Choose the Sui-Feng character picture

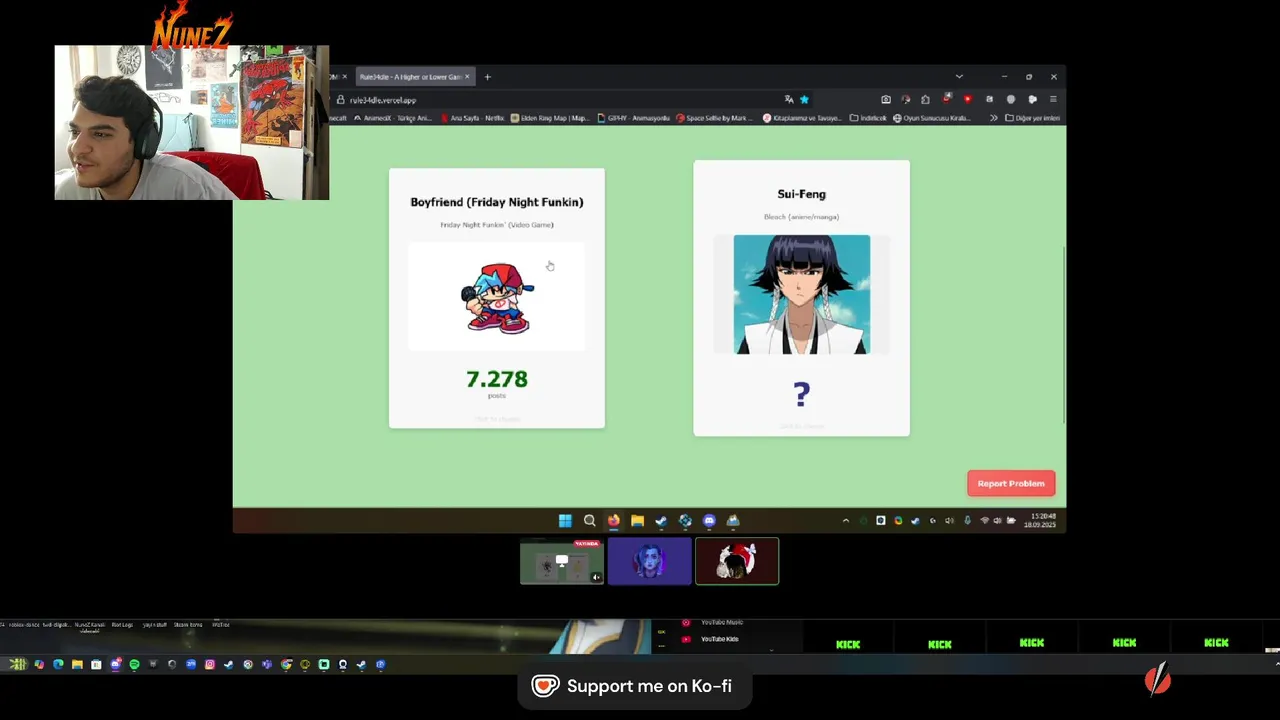(x=802, y=294)
